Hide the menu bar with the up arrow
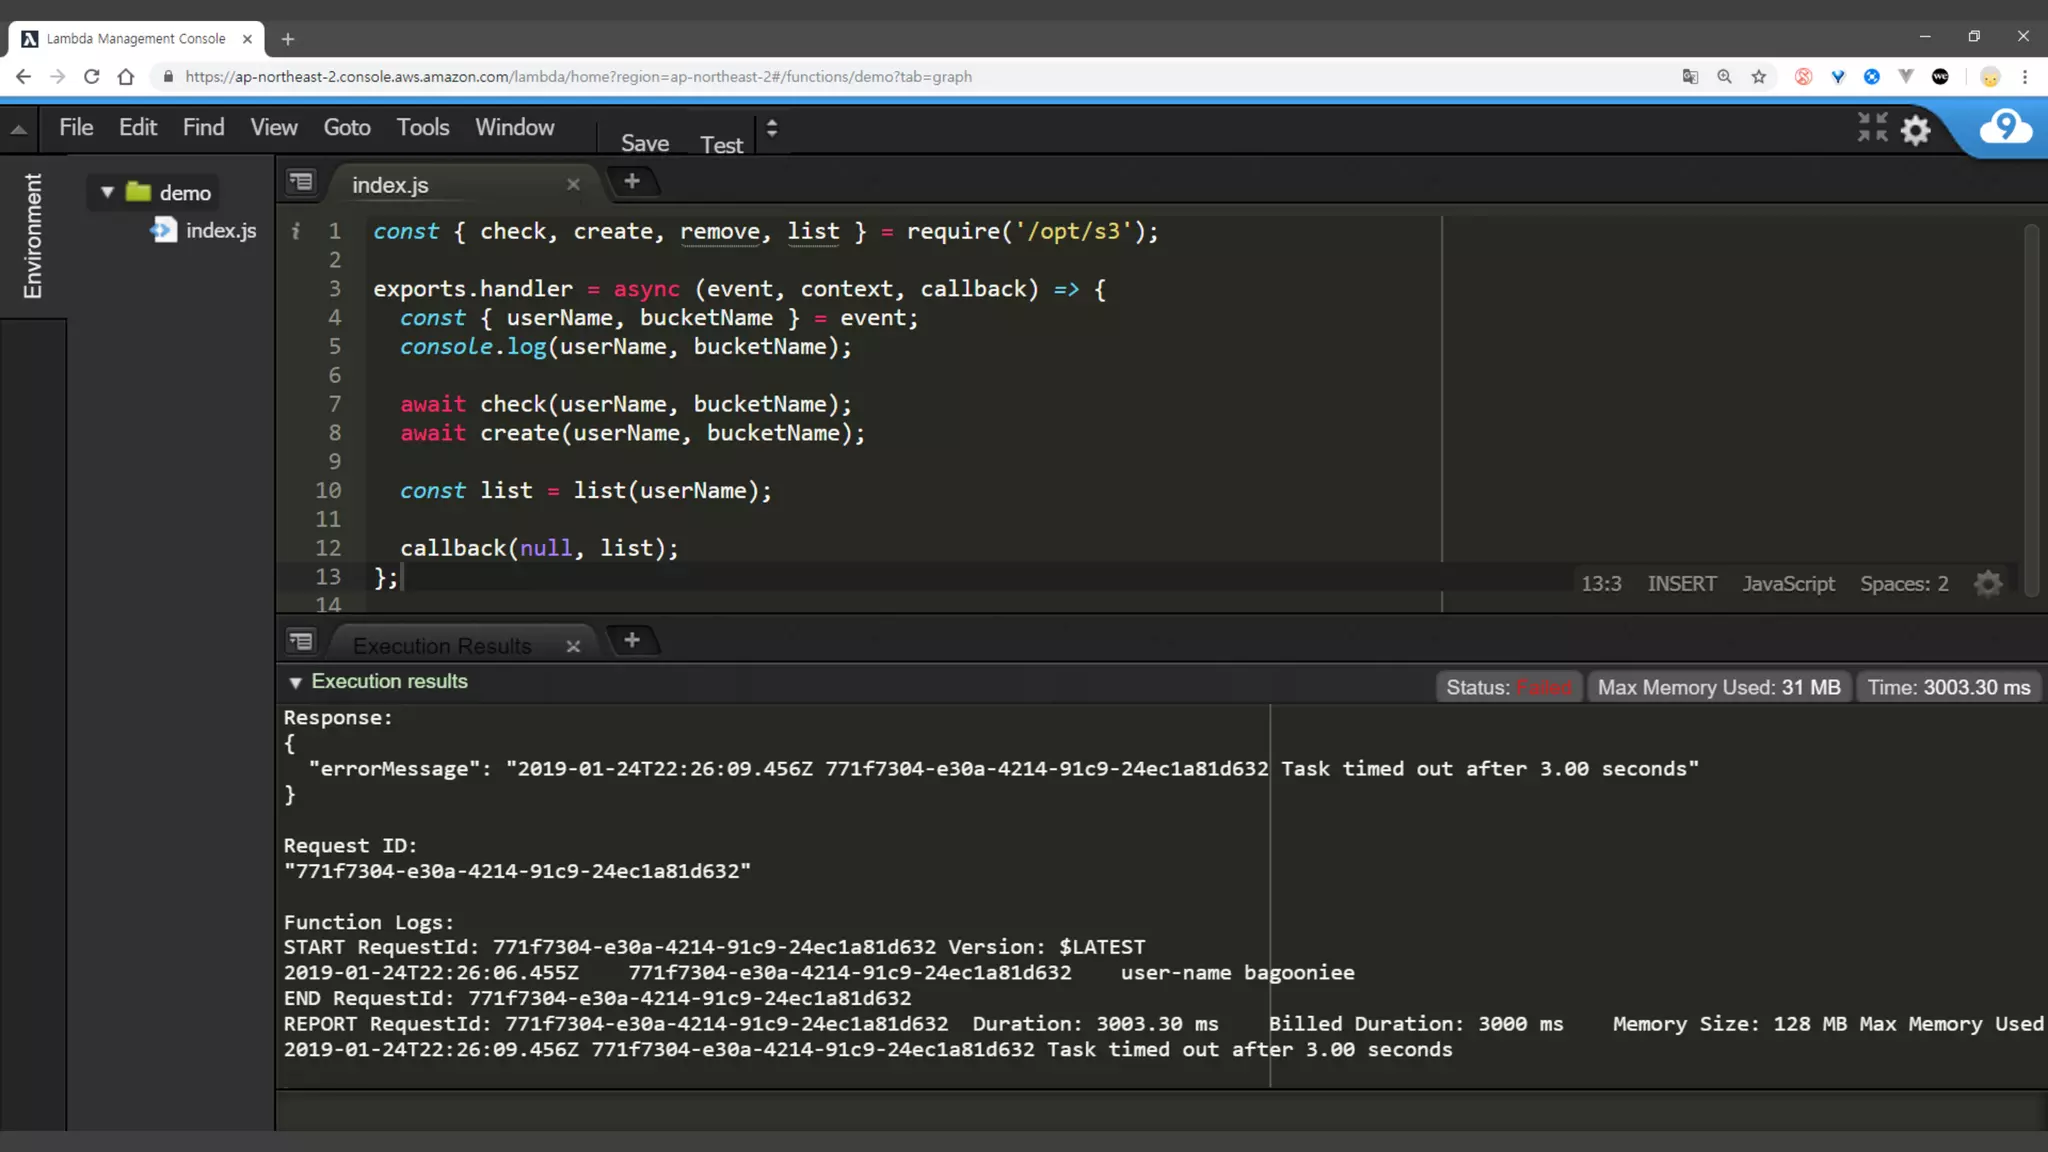 click(x=18, y=129)
